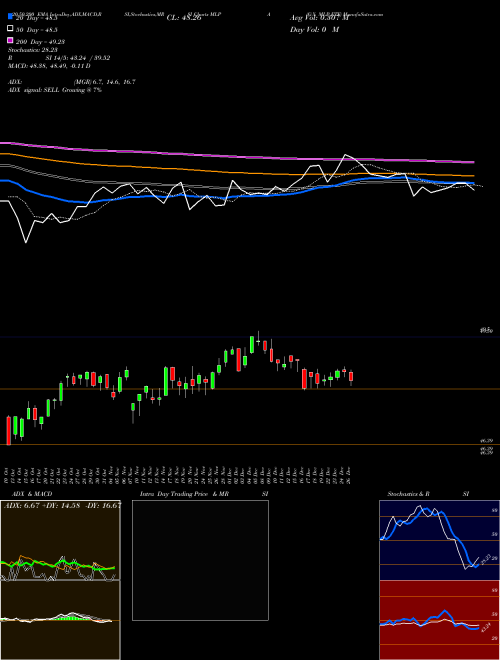Select the 'Day Vol: 0 M' text
The height and width of the screenshot is (660, 500).
(x=314, y=29)
